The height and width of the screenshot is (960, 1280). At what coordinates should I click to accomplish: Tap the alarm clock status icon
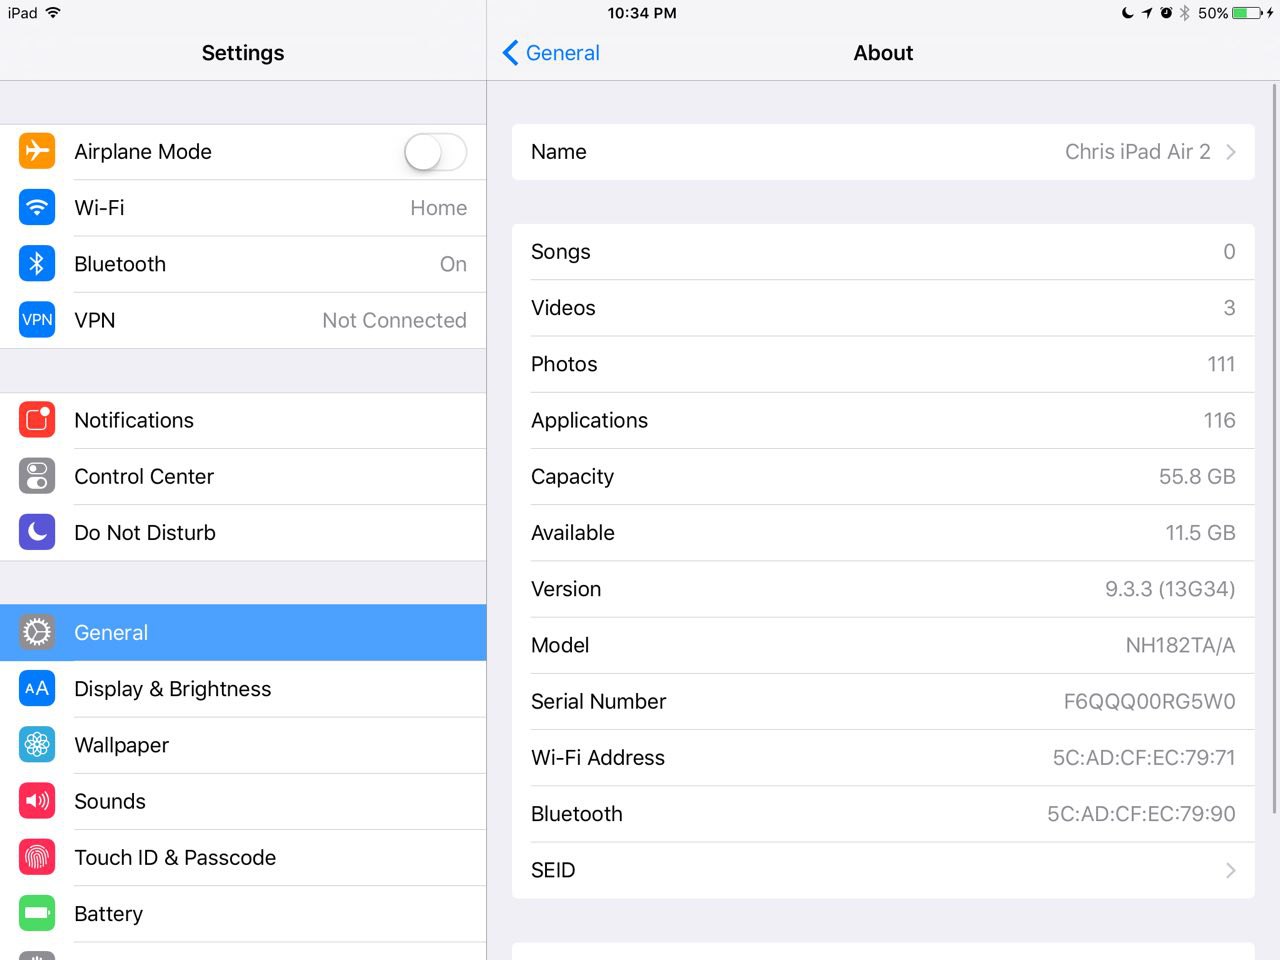(x=1166, y=13)
